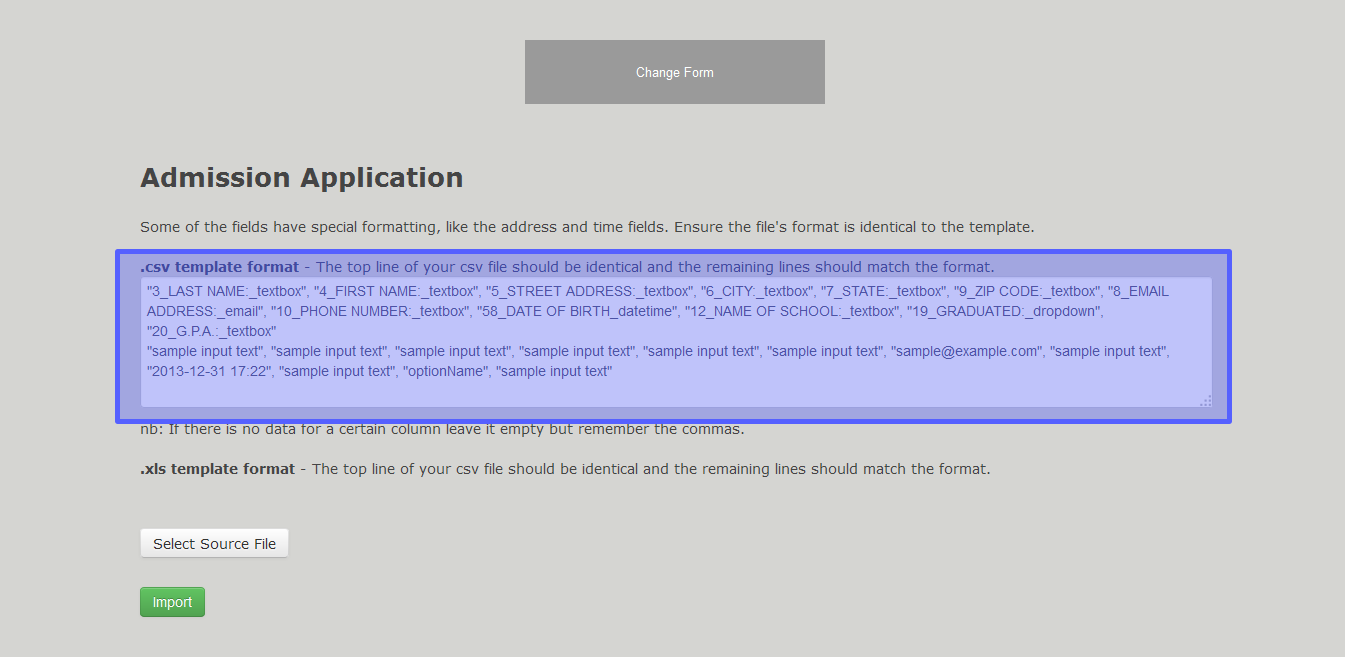The height and width of the screenshot is (657, 1345).
Task: Click the 20_G.P.A.:_textbox header entry
Action: pyautogui.click(x=211, y=331)
